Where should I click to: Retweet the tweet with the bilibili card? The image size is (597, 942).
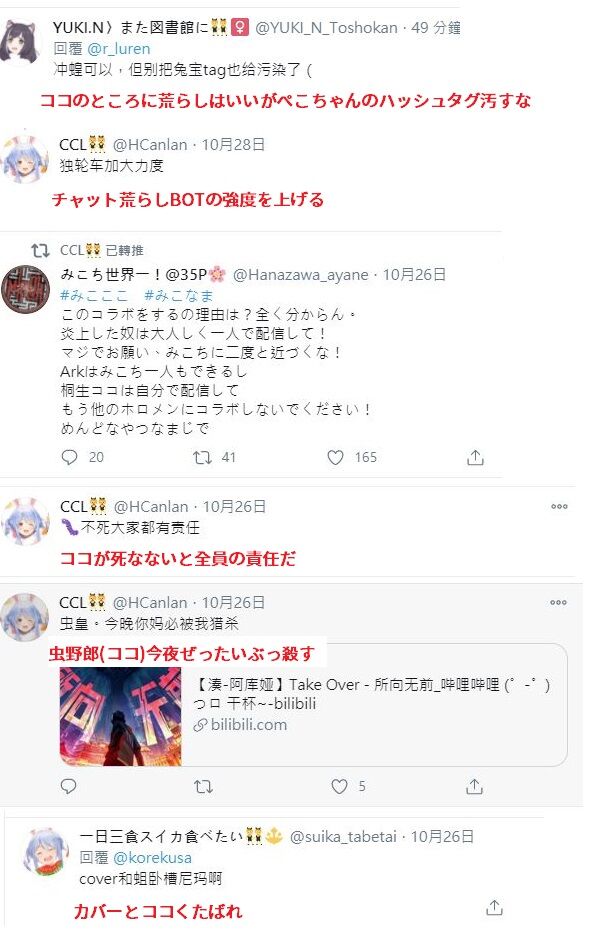203,786
